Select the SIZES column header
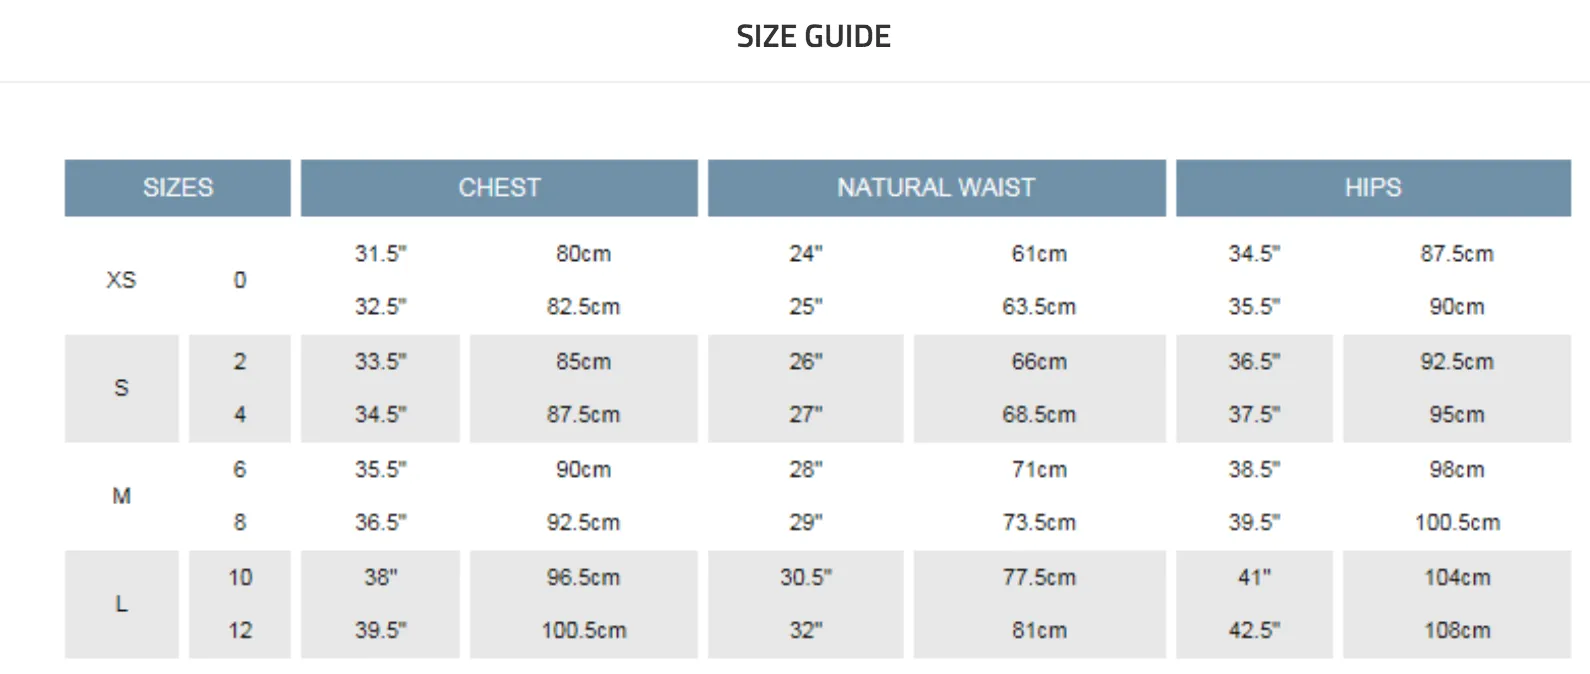This screenshot has width=1590, height=674. (x=178, y=187)
